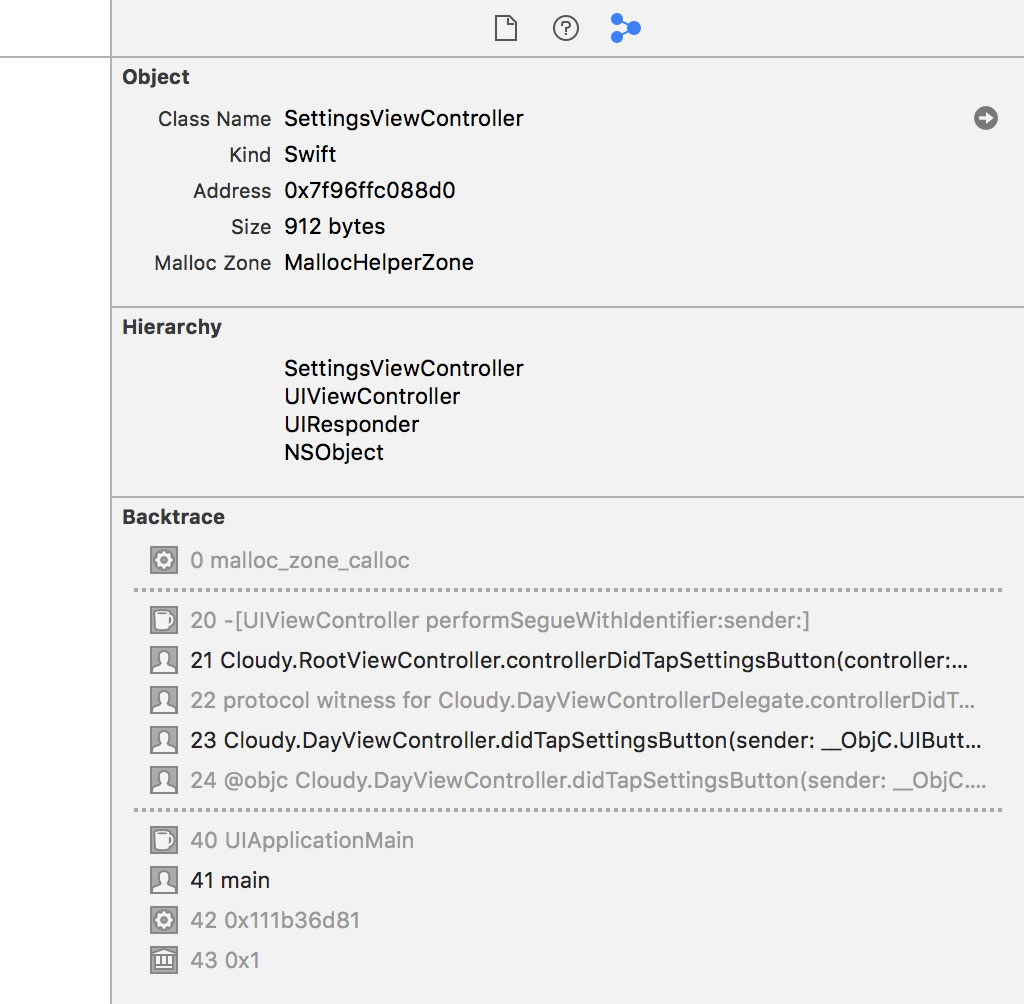The width and height of the screenshot is (1024, 1004).
Task: Click the library icon on frame 43
Action: (x=163, y=960)
